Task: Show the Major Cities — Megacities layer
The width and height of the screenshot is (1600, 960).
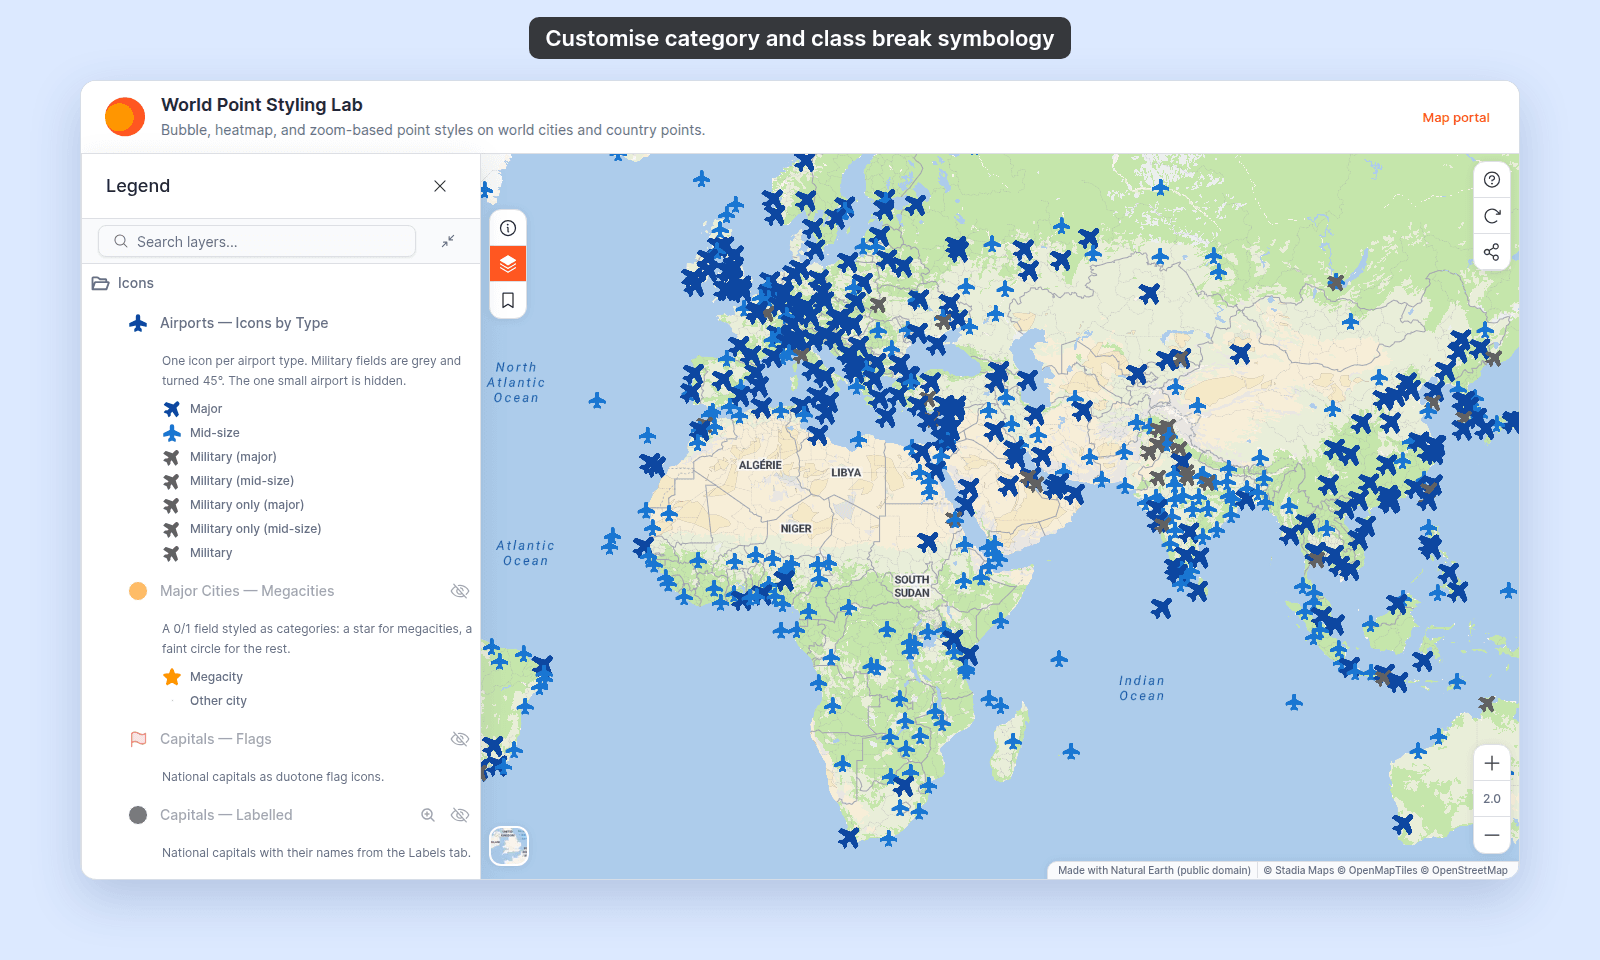Action: (460, 591)
